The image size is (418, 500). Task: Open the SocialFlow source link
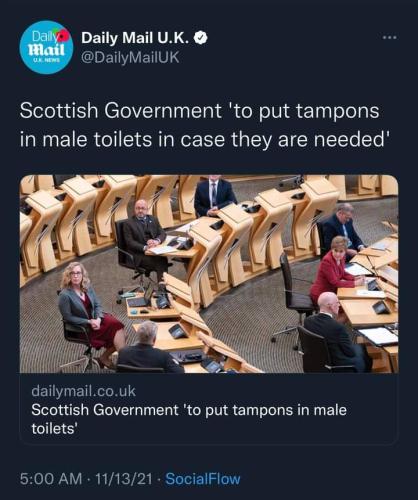pyautogui.click(x=203, y=479)
